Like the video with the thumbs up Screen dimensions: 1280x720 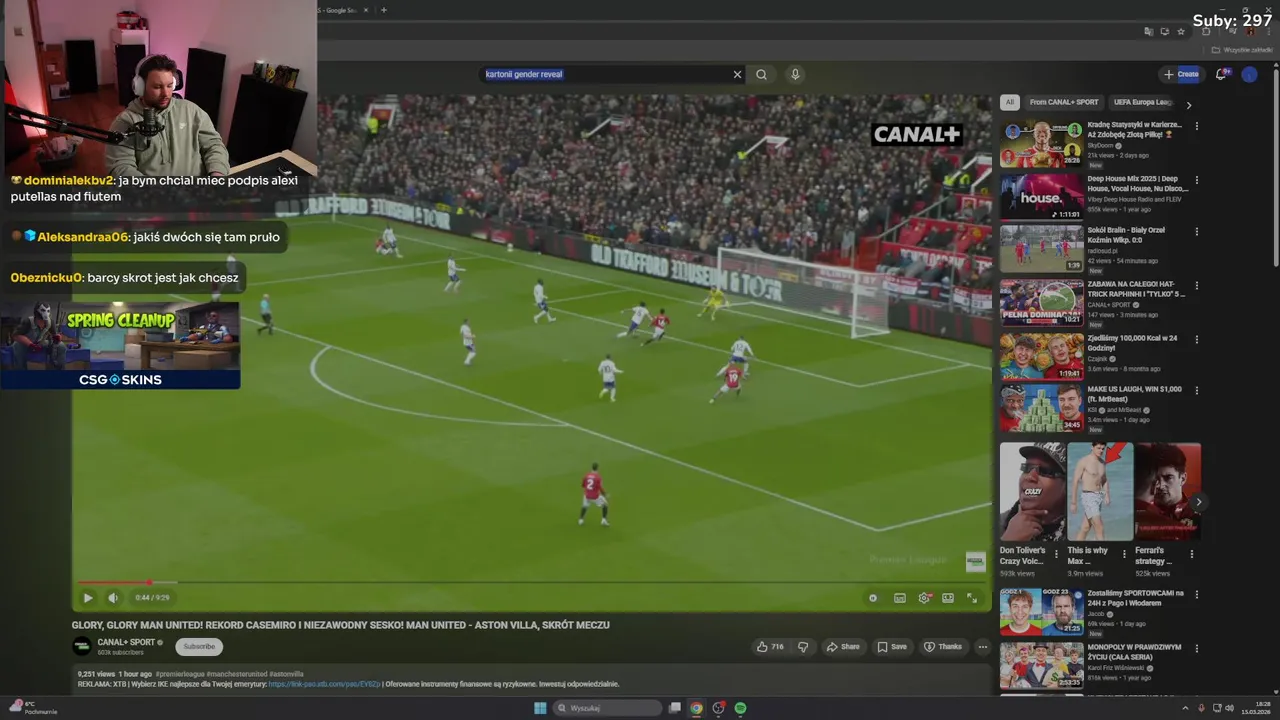770,647
